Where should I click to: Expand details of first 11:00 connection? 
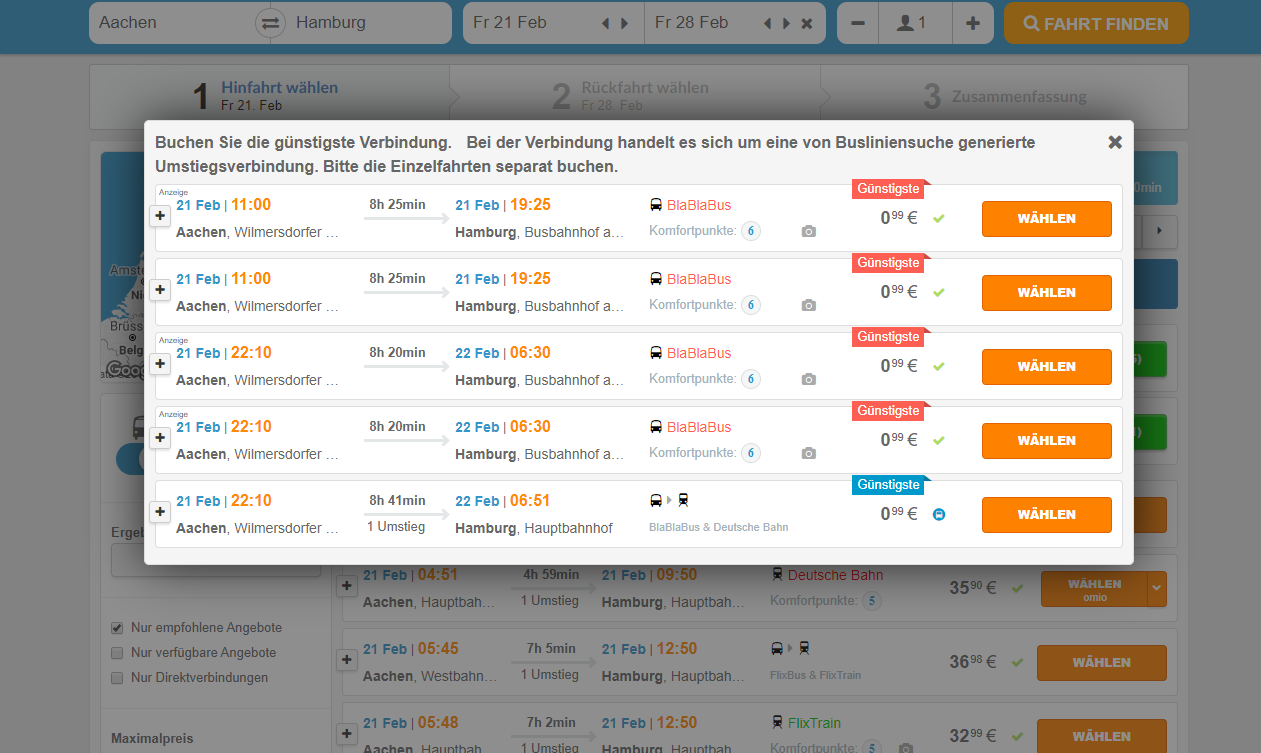pos(159,216)
